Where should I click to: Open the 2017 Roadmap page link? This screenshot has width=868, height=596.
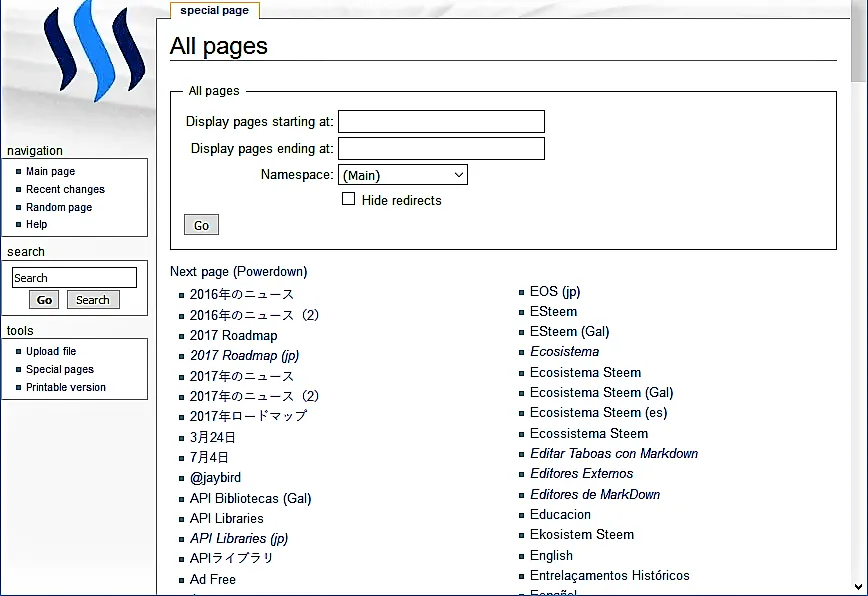point(234,335)
